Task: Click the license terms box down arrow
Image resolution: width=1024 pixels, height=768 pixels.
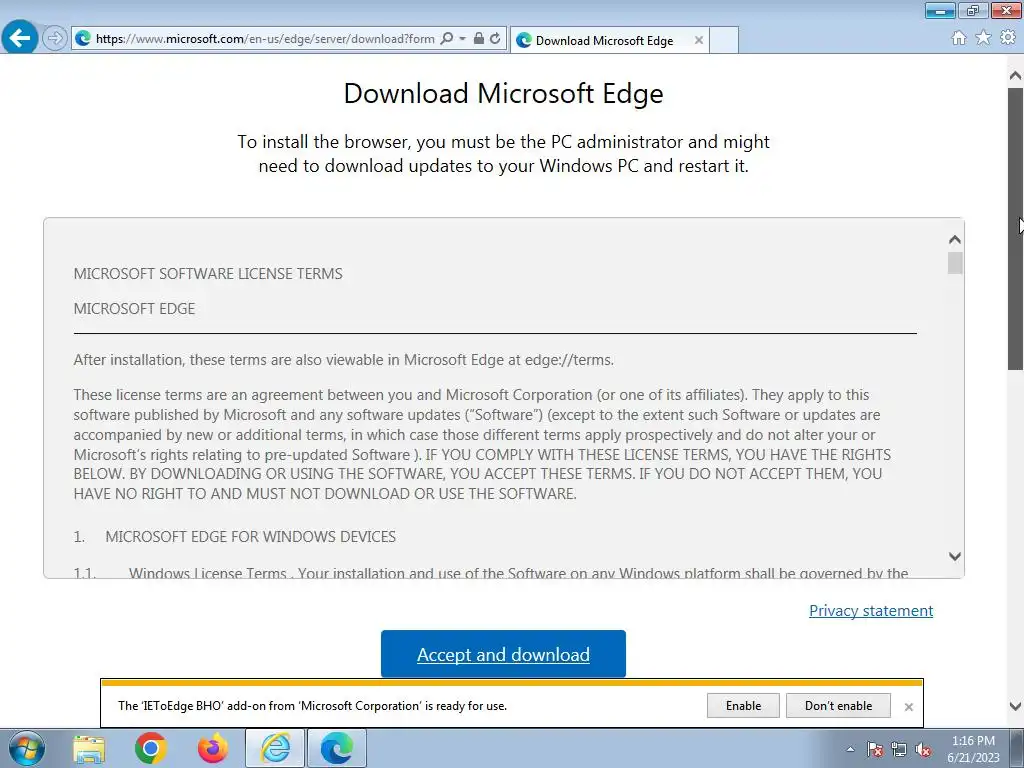Action: 955,556
